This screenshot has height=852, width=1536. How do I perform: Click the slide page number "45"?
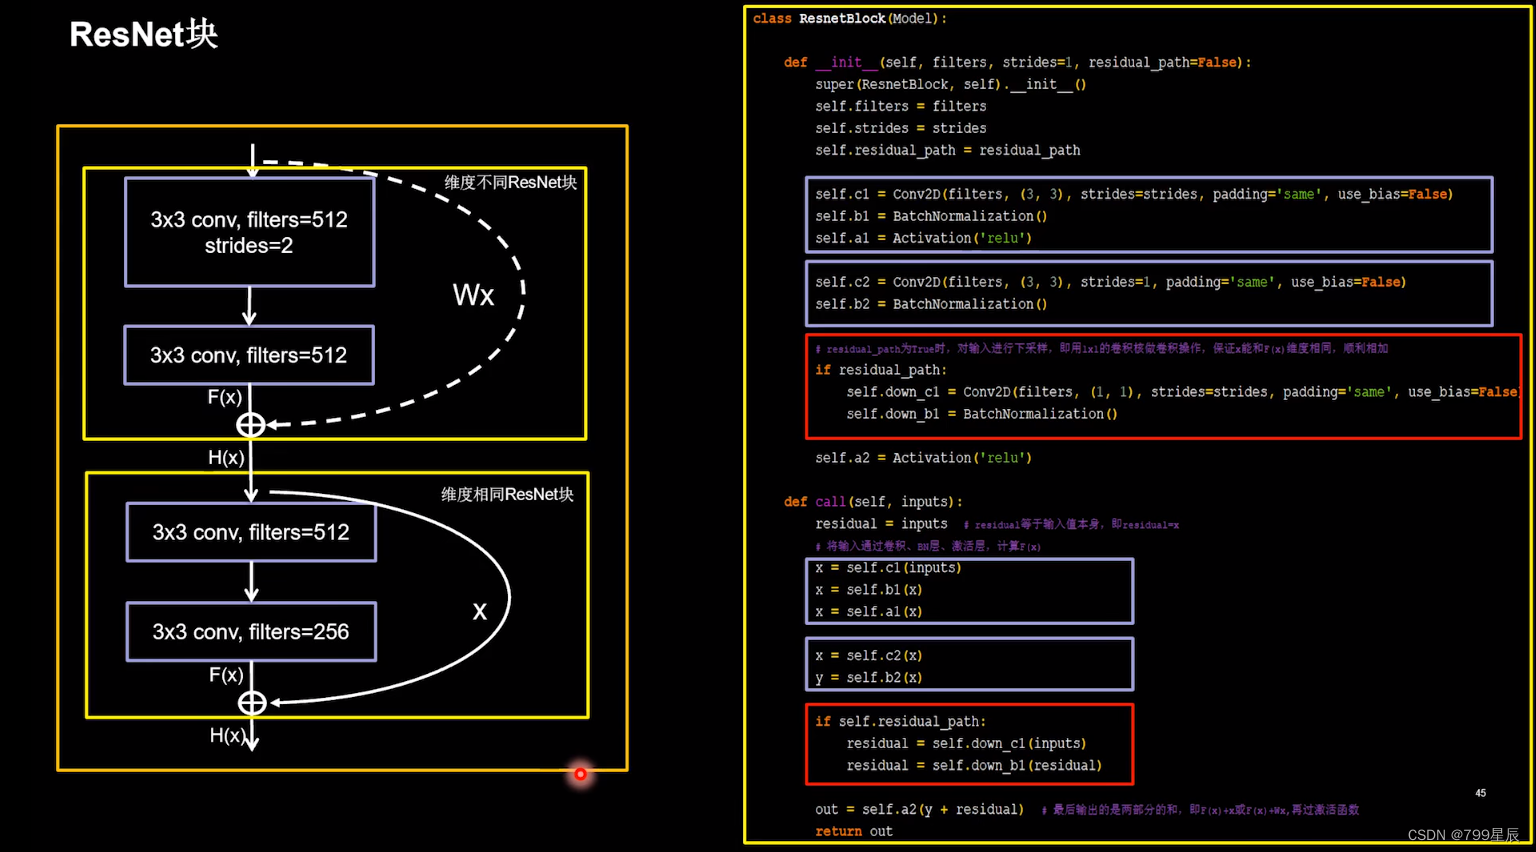click(x=1480, y=793)
